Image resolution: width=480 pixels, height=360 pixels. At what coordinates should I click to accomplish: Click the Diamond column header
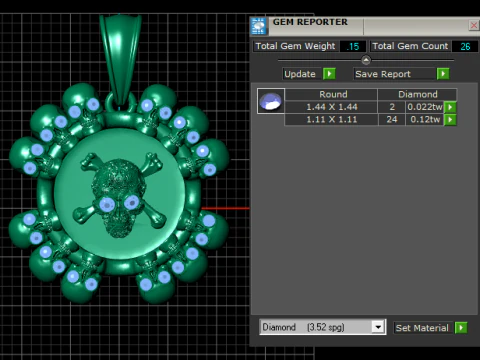pyautogui.click(x=417, y=94)
